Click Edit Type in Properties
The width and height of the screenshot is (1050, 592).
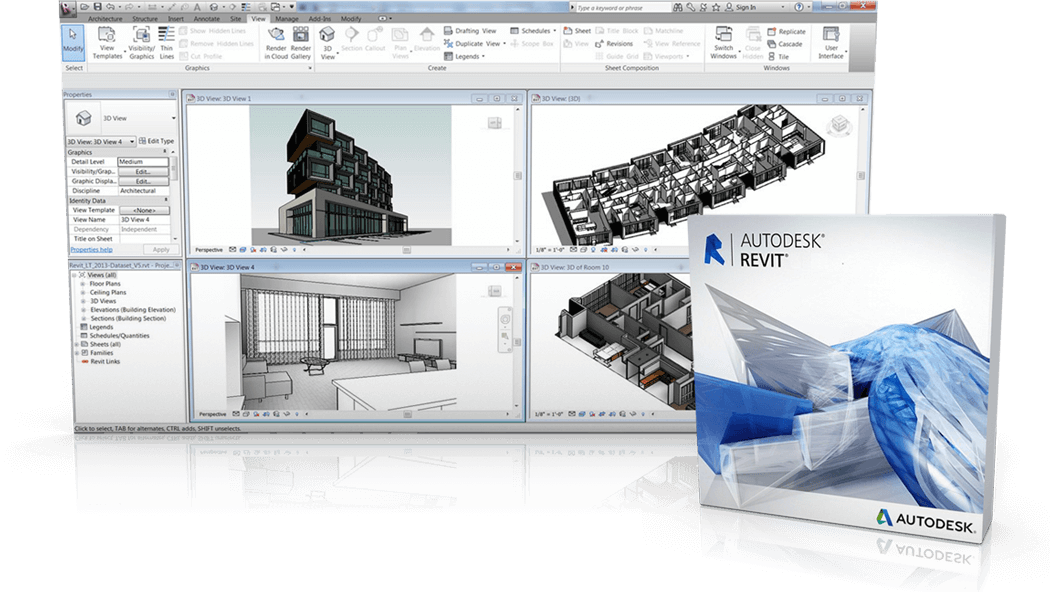pyautogui.click(x=157, y=141)
